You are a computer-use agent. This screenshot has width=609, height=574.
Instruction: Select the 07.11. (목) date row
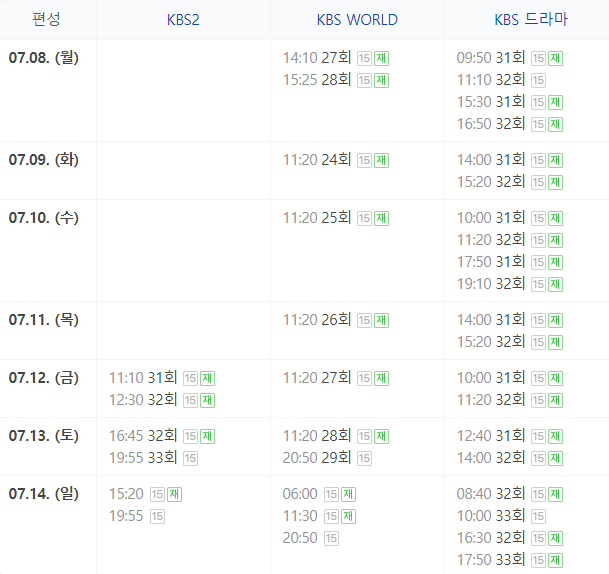pyautogui.click(x=44, y=320)
